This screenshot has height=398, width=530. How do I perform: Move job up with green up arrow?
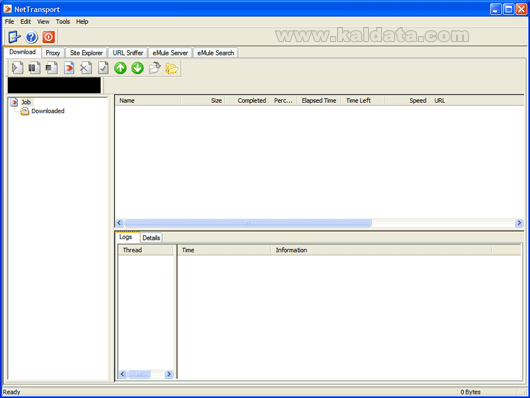(120, 68)
